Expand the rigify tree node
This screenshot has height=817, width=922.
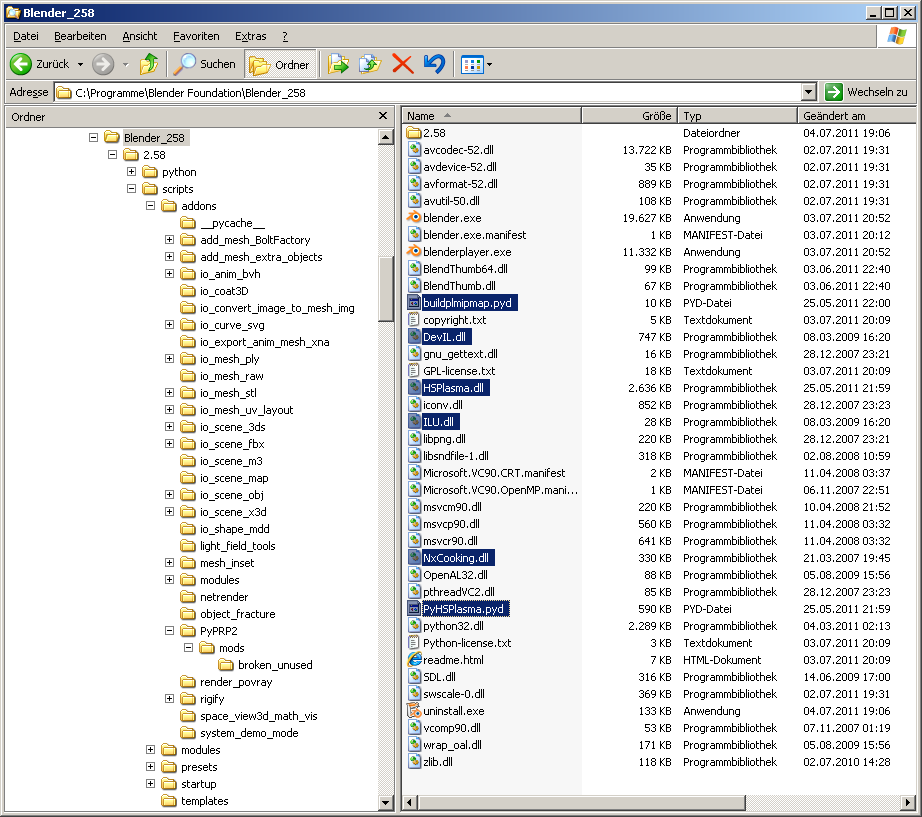pos(169,699)
